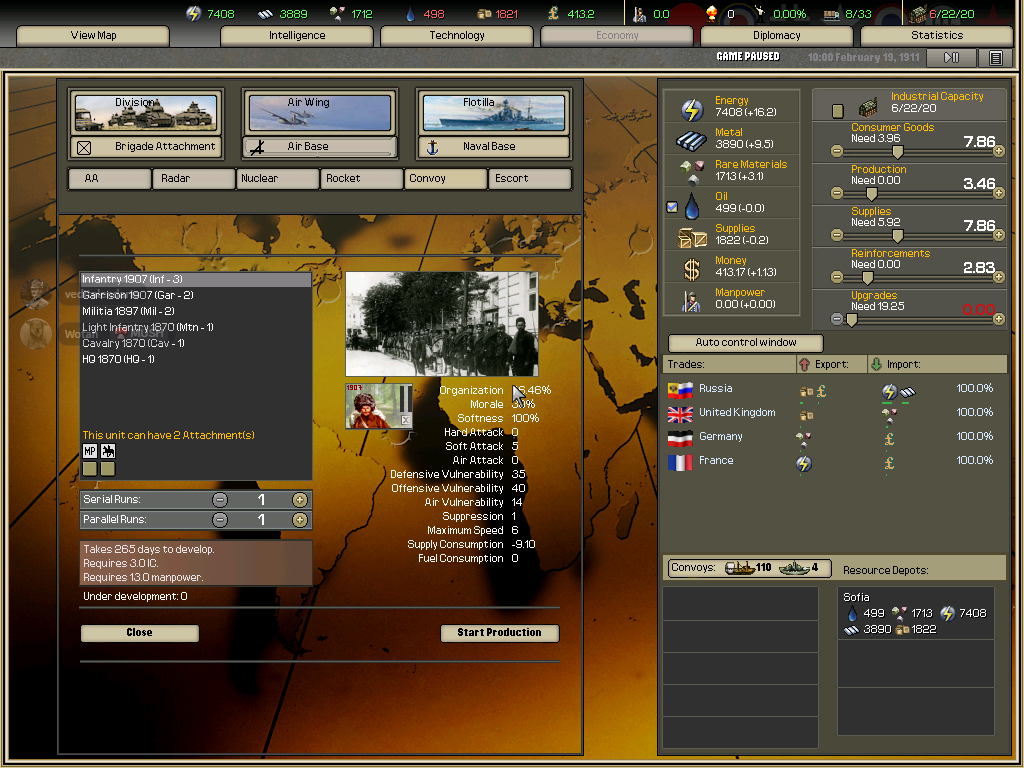The width and height of the screenshot is (1024, 768).
Task: Click the Convoy production button
Action: pos(446,178)
